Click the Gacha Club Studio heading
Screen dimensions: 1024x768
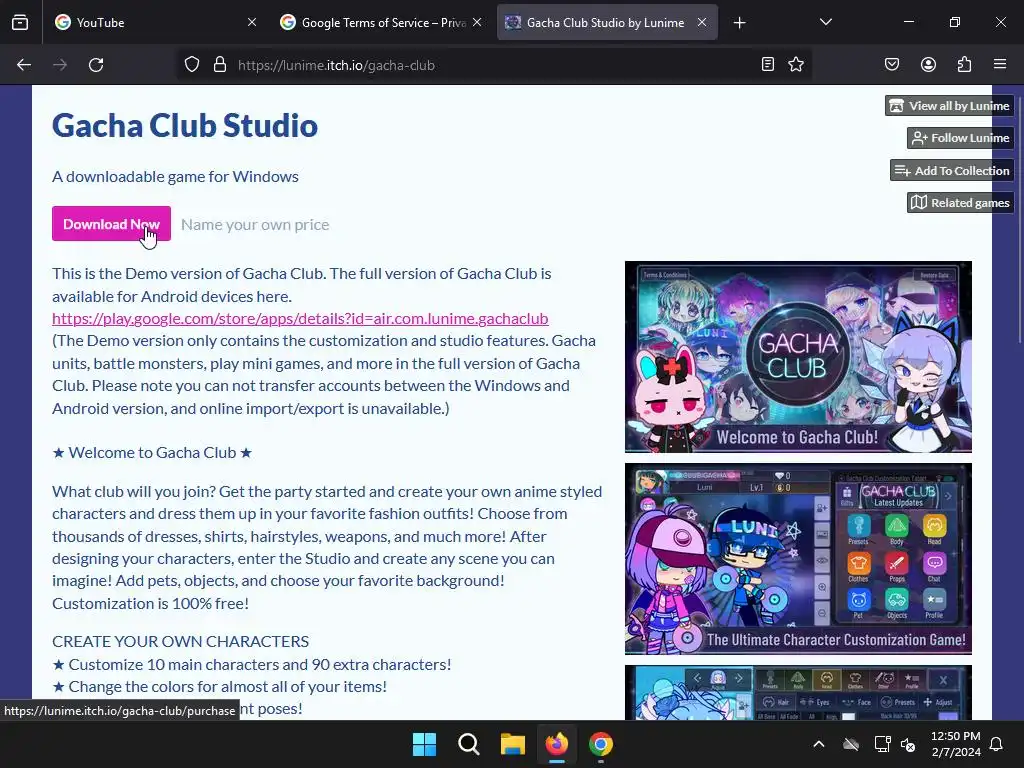185,125
